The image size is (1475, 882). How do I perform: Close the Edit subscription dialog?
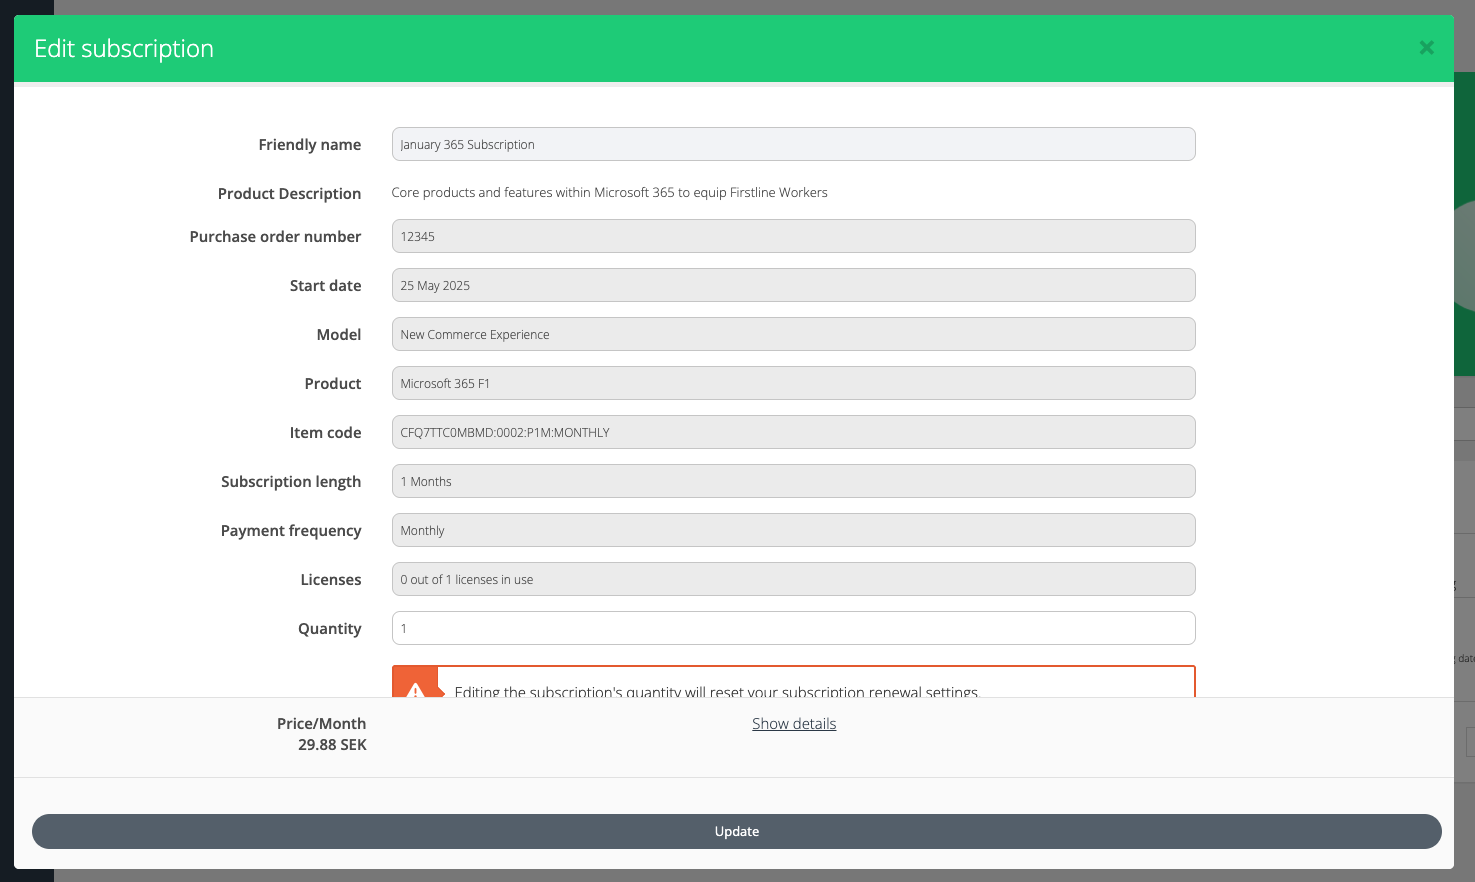coord(1426,47)
